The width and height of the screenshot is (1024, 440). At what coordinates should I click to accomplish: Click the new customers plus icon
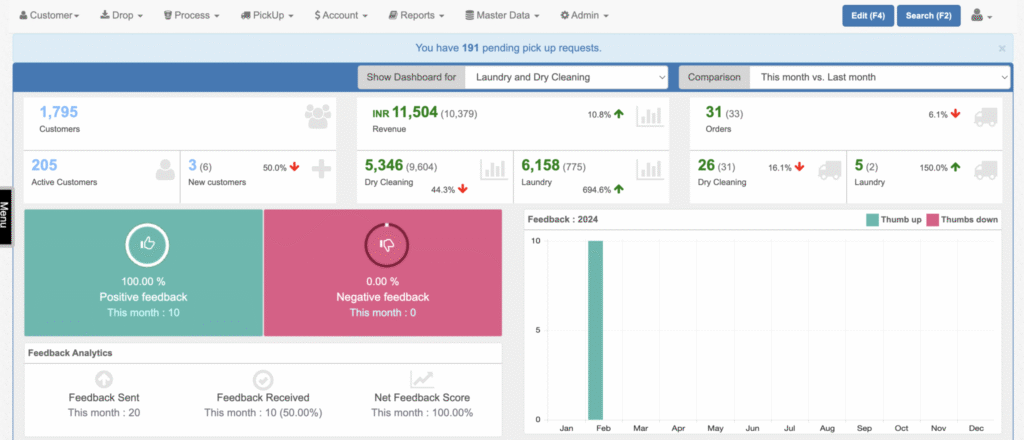click(x=321, y=169)
